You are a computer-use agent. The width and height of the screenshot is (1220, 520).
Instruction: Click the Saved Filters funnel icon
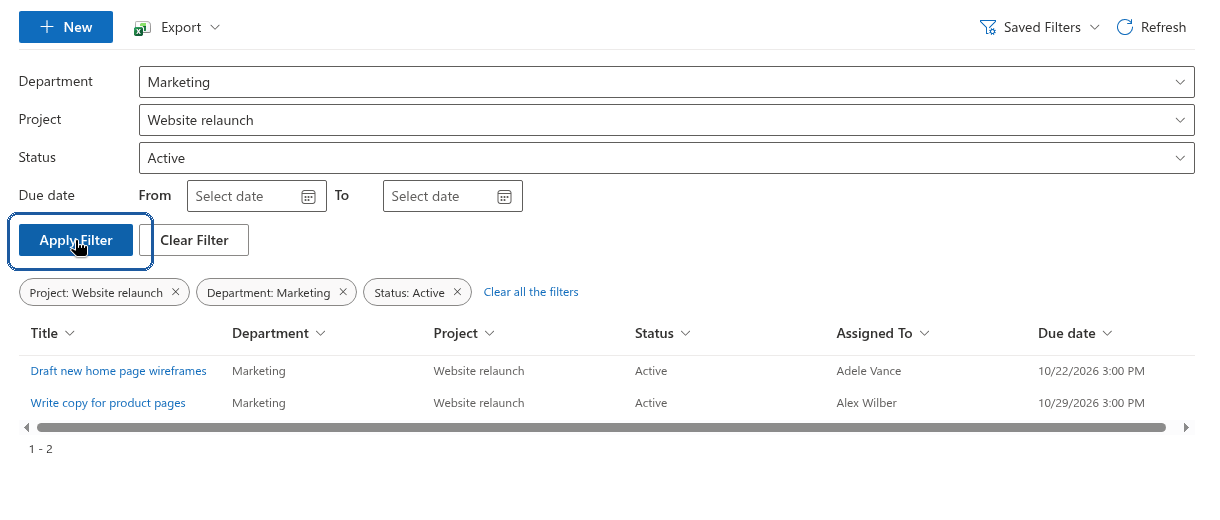pyautogui.click(x=988, y=27)
